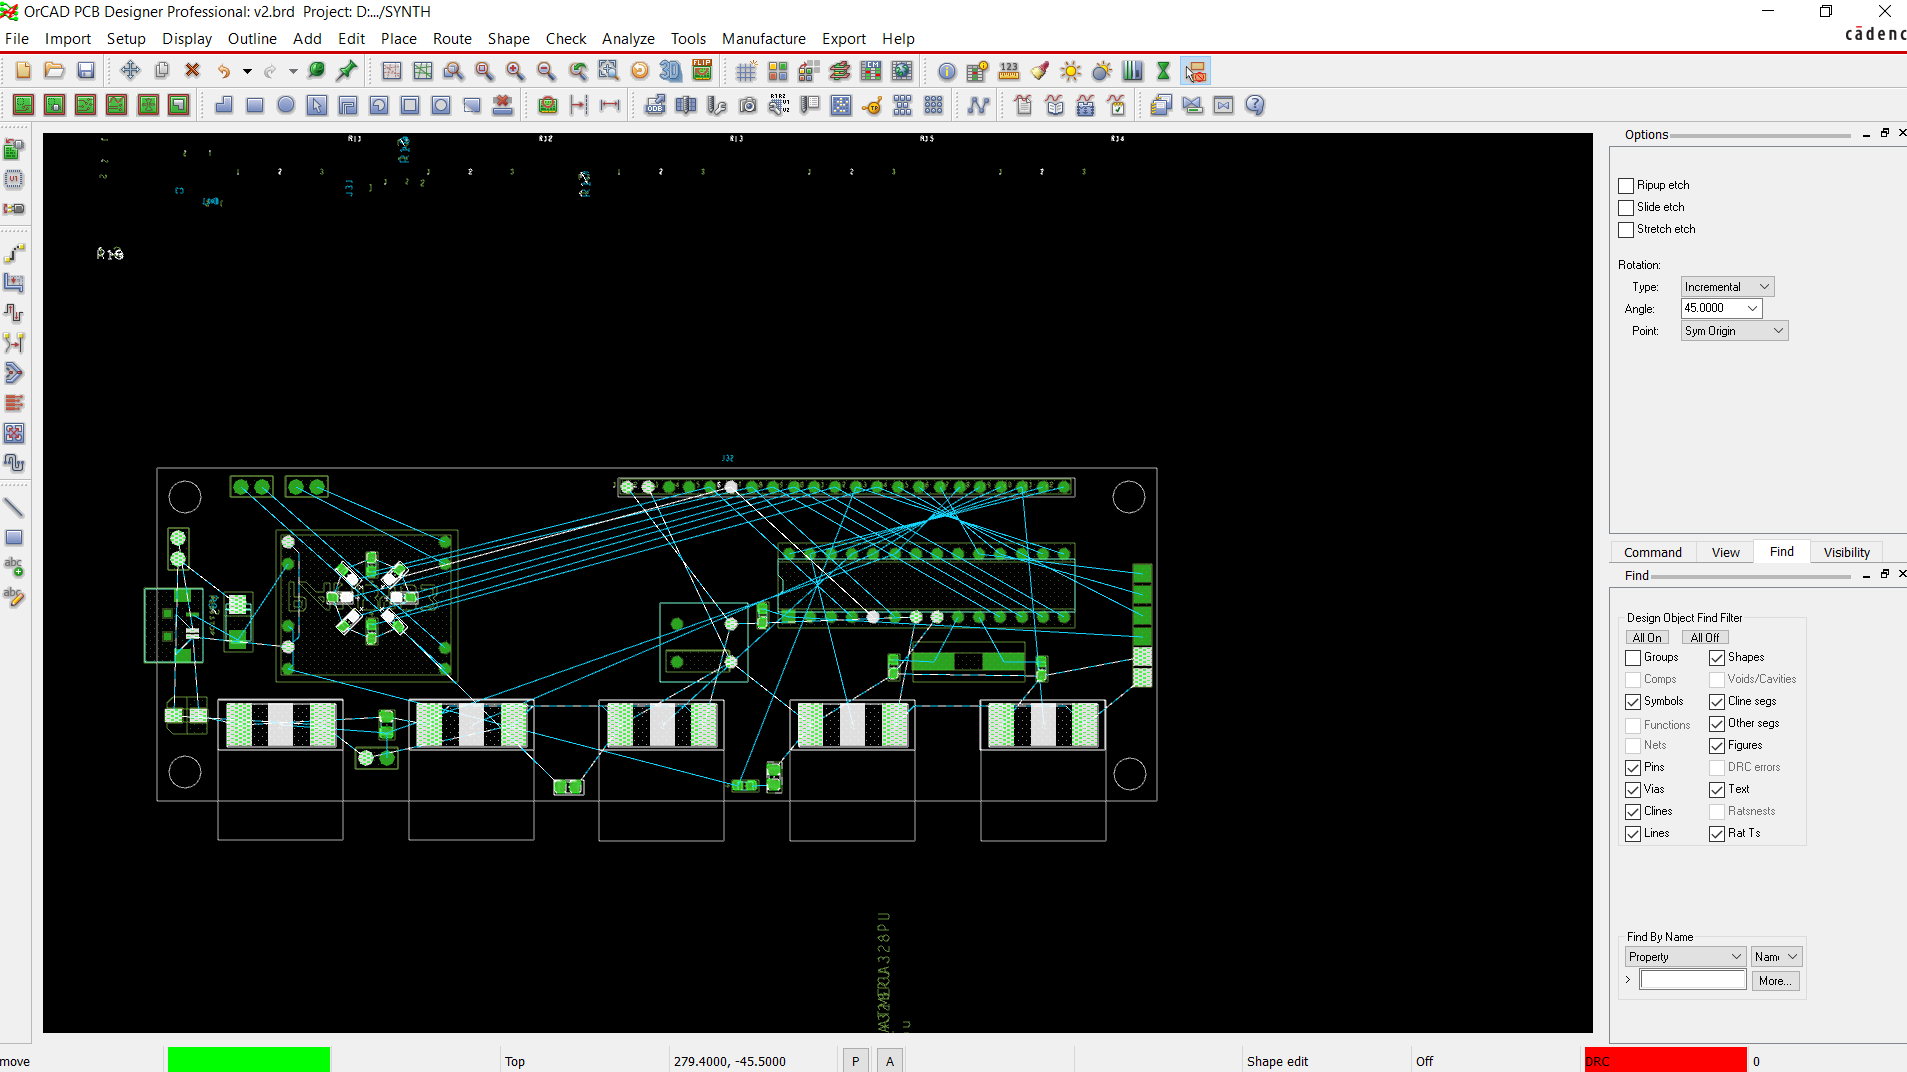Click the green status indicator in status bar

click(249, 1060)
